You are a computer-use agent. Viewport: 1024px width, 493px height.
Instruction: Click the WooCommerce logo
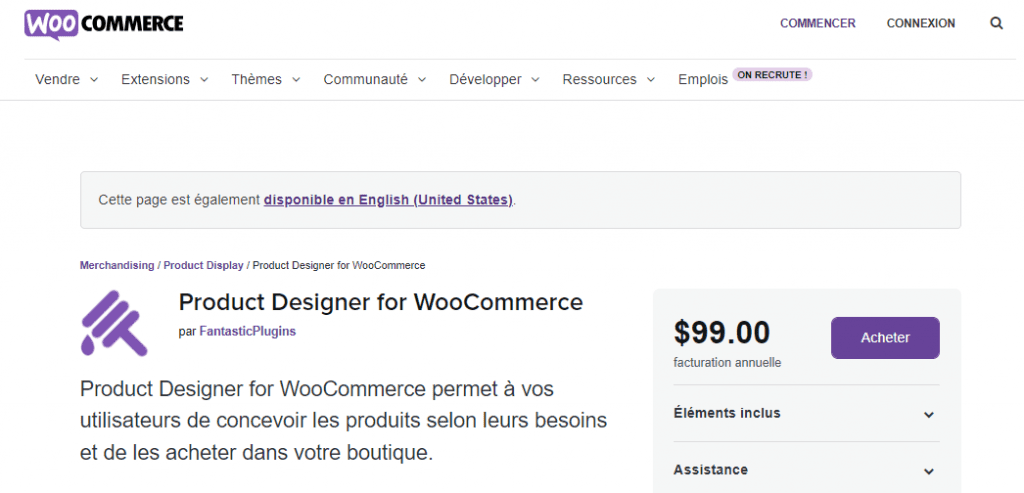(x=104, y=24)
